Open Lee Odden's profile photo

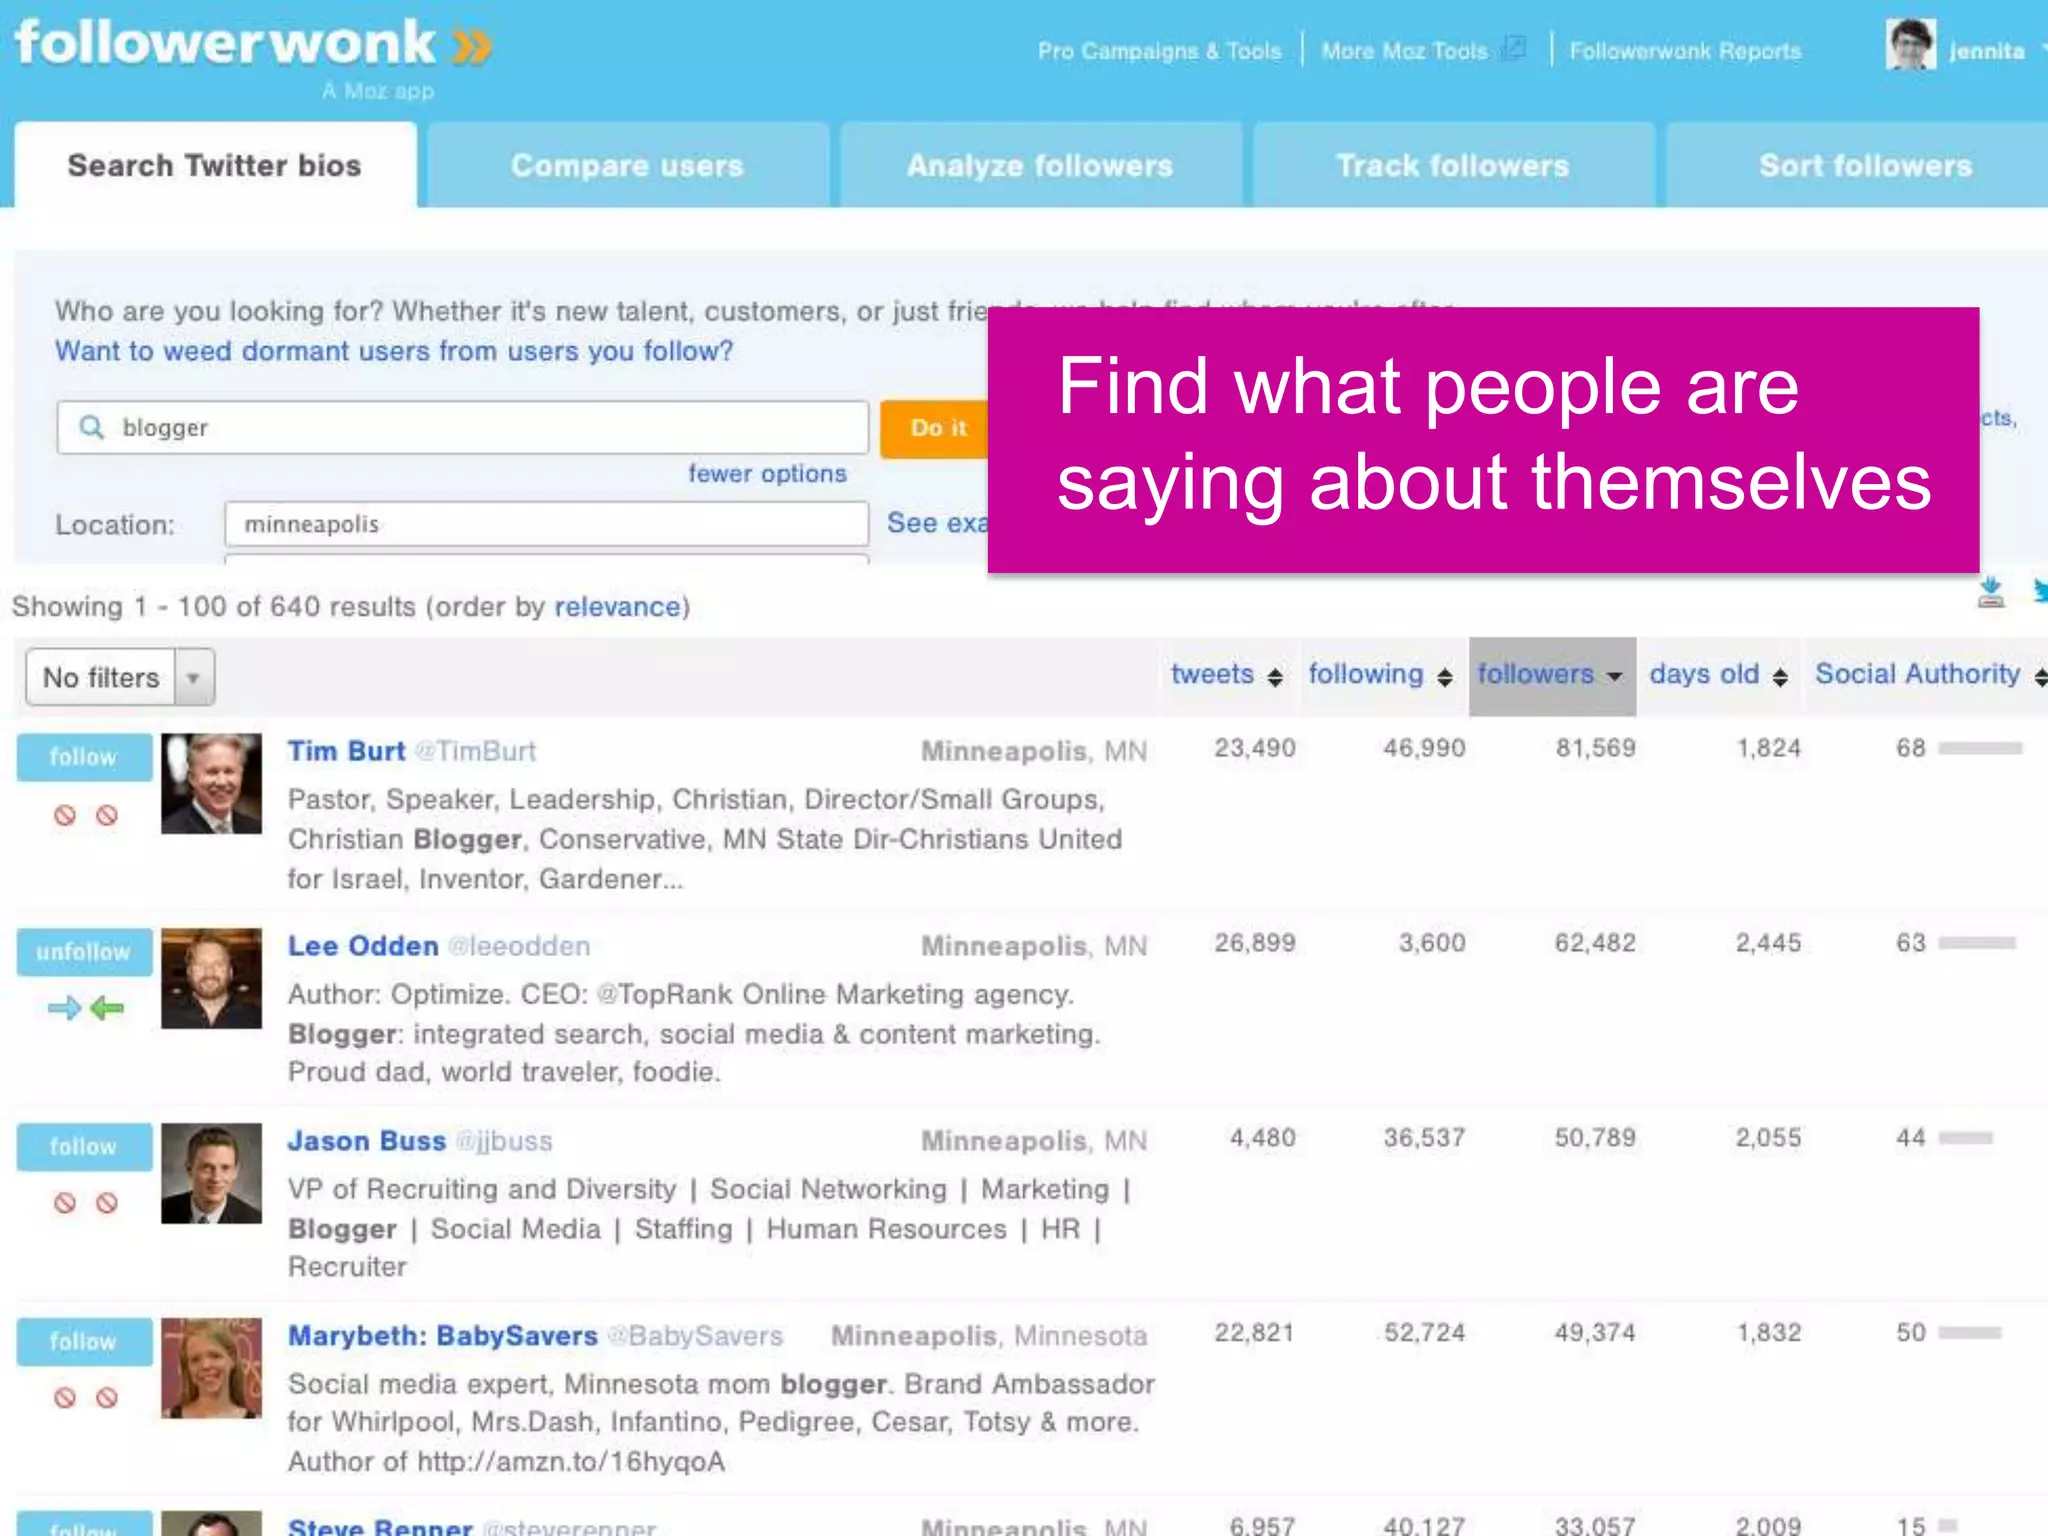(211, 978)
